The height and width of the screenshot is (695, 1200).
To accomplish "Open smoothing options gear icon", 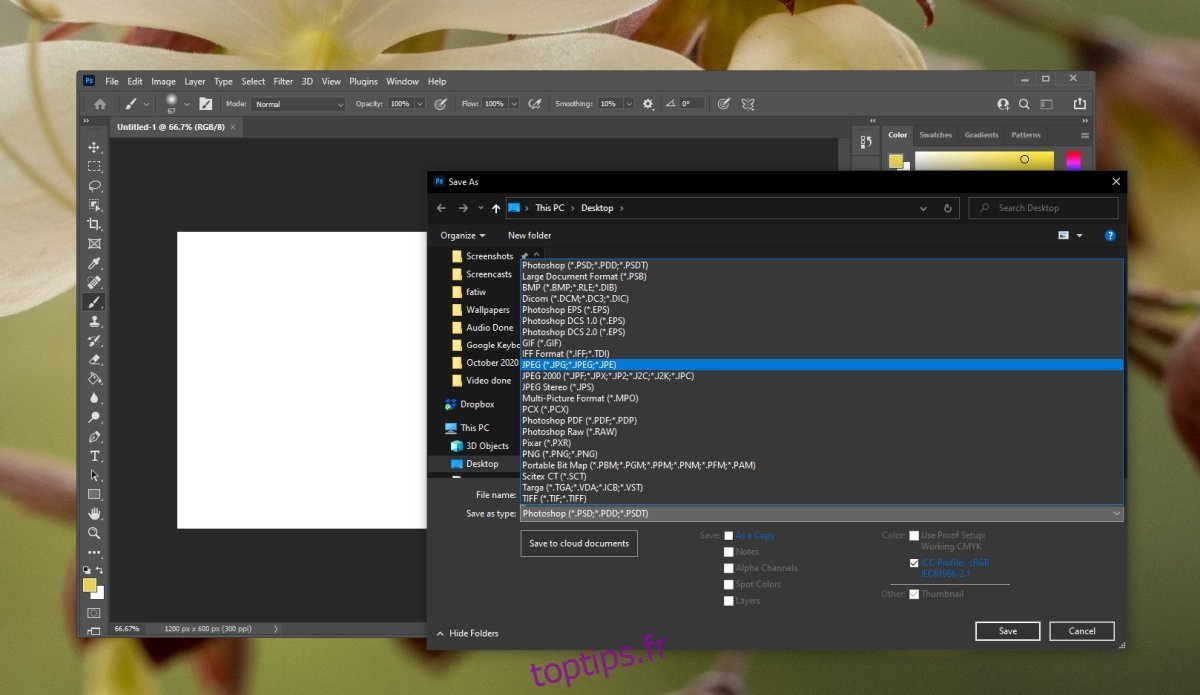I will tap(648, 104).
